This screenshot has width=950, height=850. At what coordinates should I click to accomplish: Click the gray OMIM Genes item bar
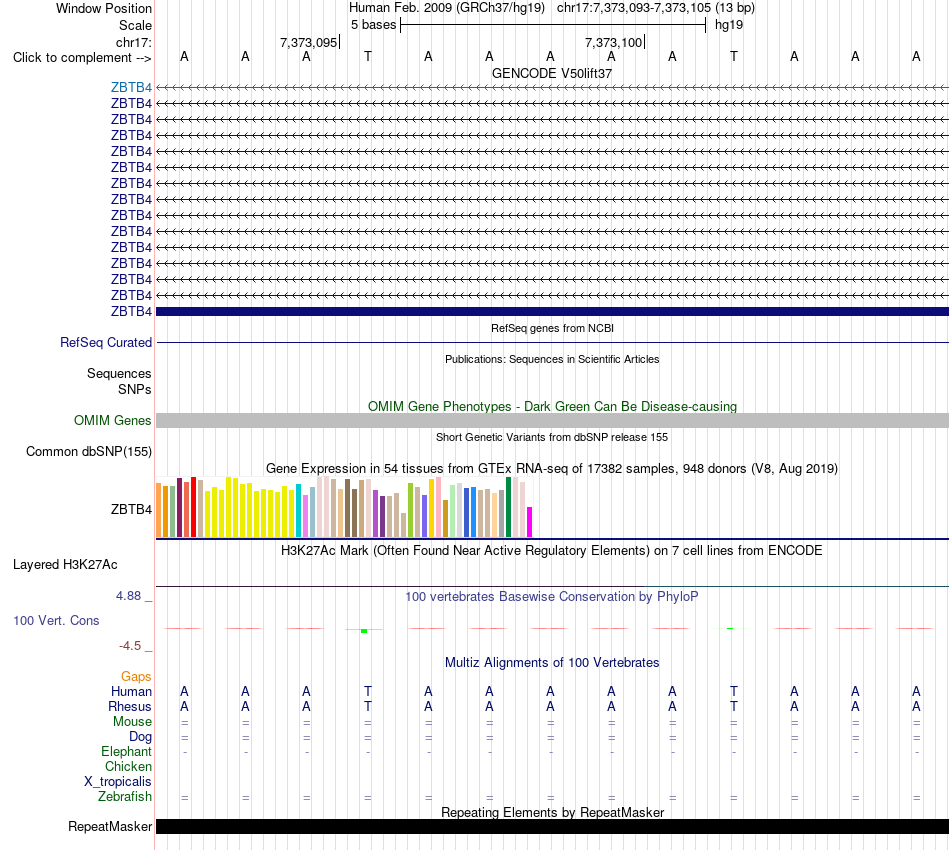click(552, 420)
